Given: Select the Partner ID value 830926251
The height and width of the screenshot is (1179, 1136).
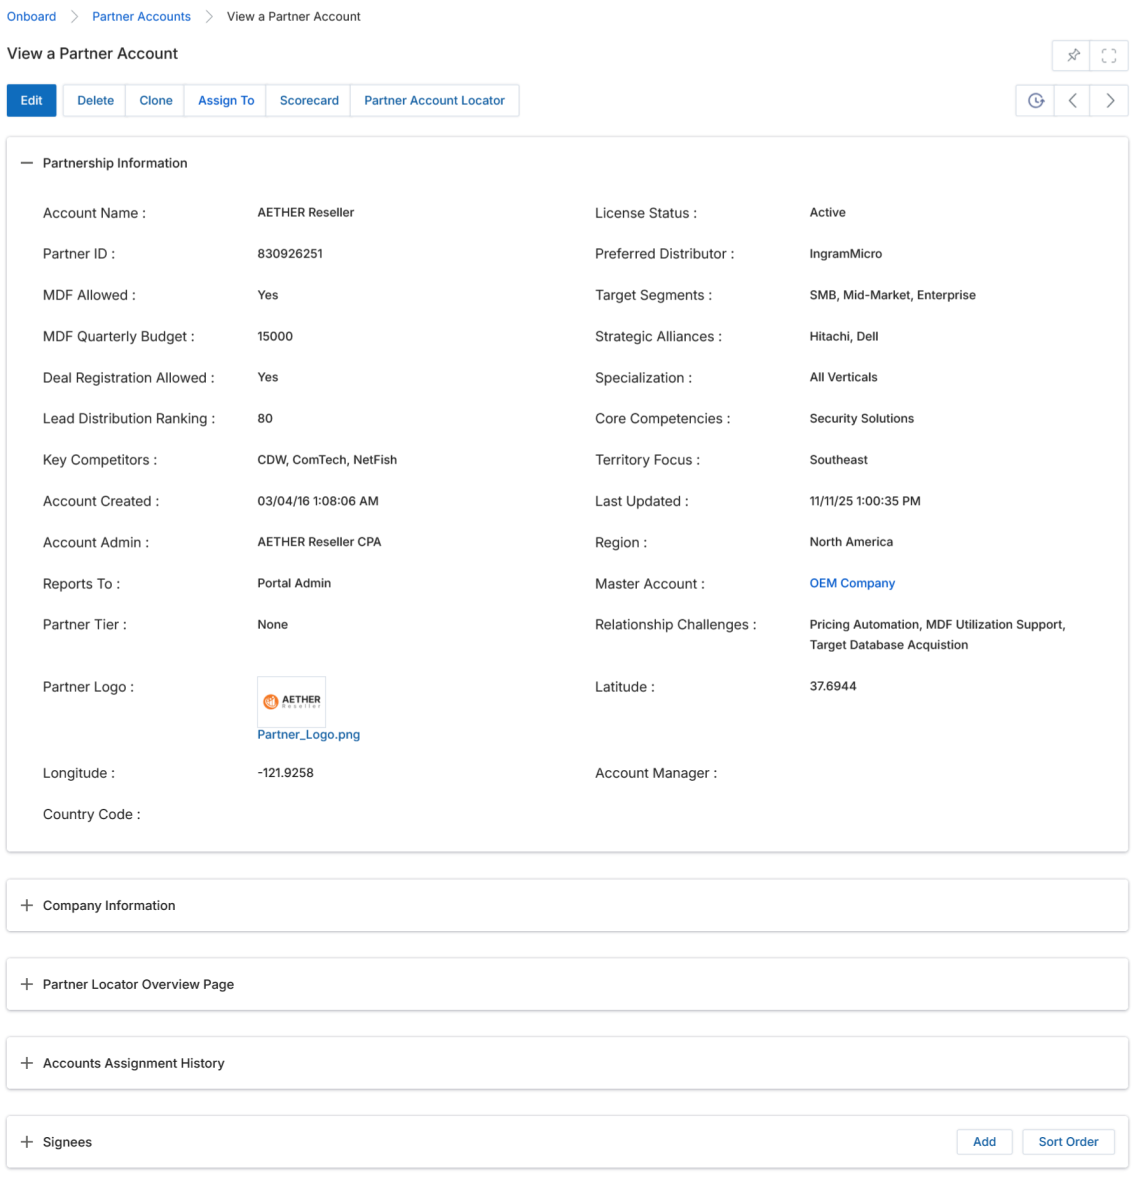Looking at the screenshot, I should pyautogui.click(x=289, y=254).
